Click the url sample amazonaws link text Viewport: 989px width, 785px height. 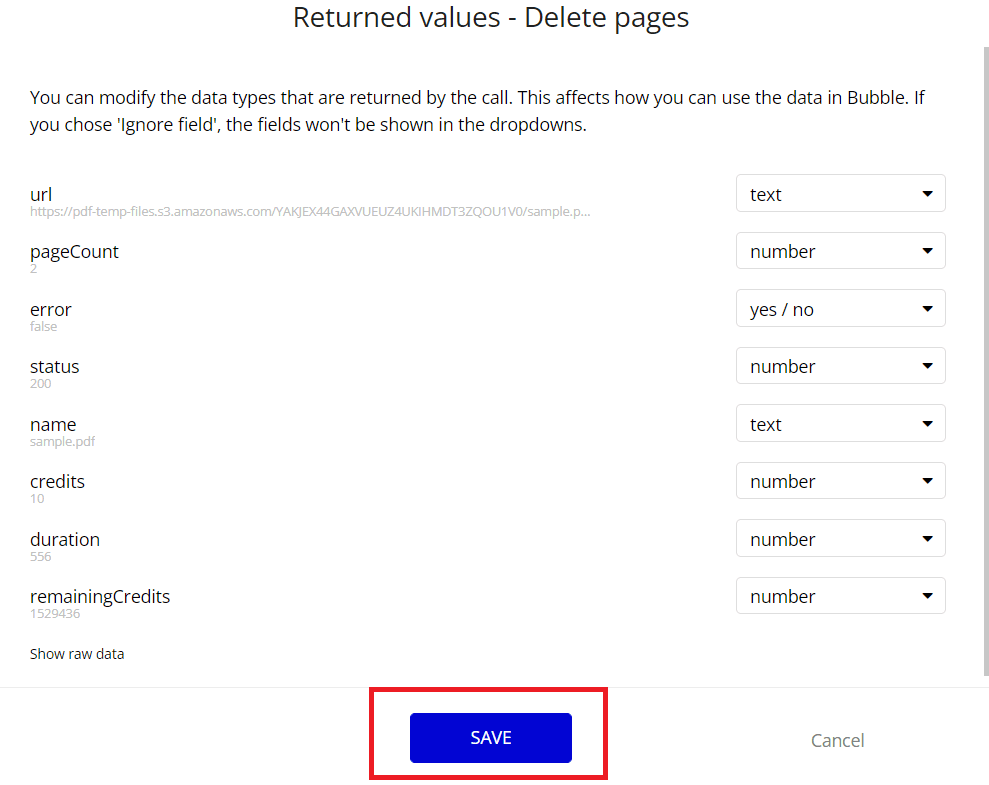(x=310, y=212)
